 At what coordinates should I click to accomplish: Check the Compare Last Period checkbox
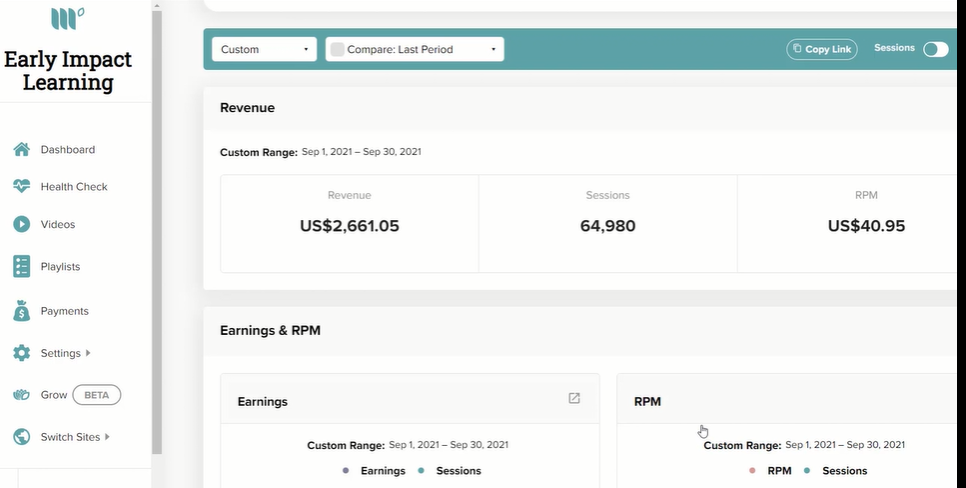click(337, 49)
